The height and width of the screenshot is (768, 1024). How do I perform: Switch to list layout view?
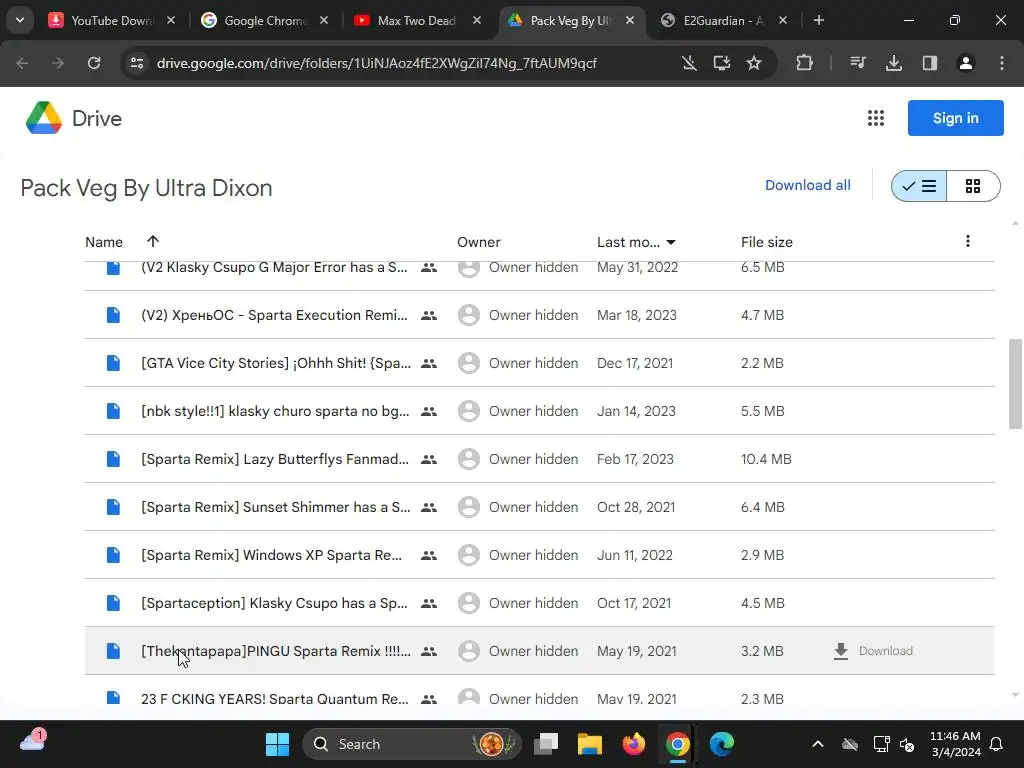(x=919, y=186)
